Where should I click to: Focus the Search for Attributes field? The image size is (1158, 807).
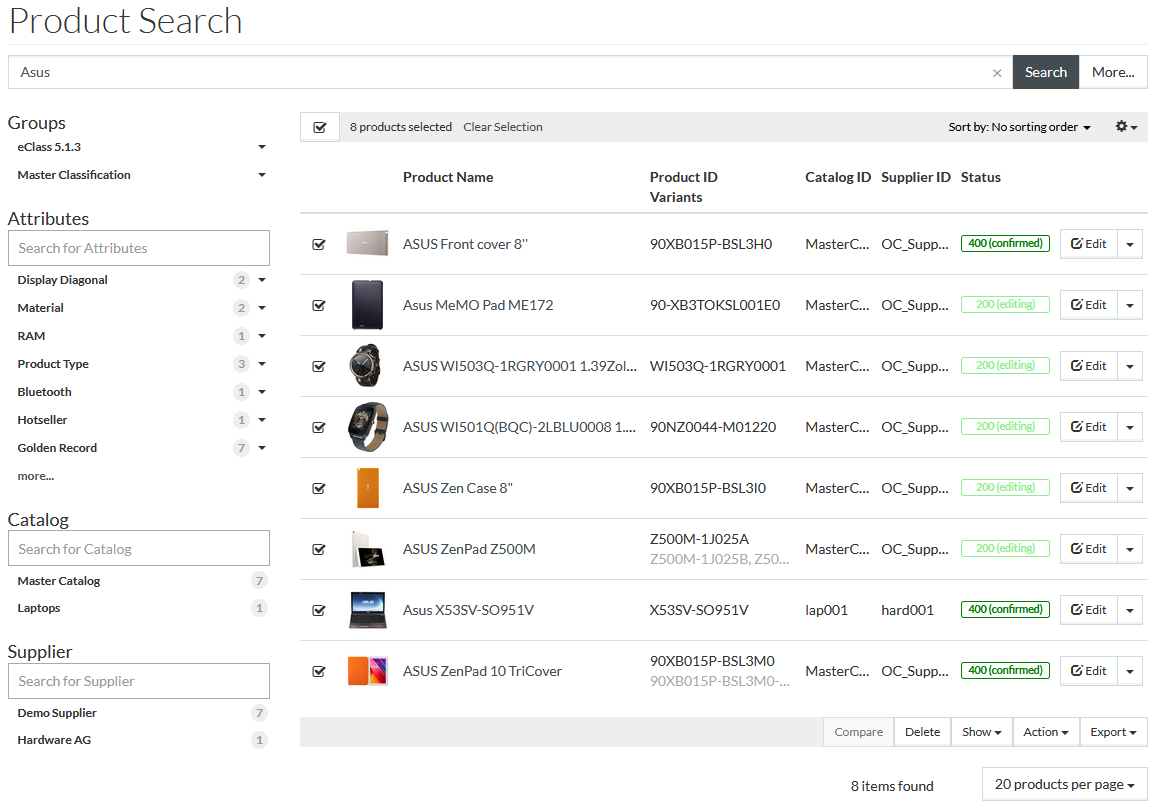point(139,248)
